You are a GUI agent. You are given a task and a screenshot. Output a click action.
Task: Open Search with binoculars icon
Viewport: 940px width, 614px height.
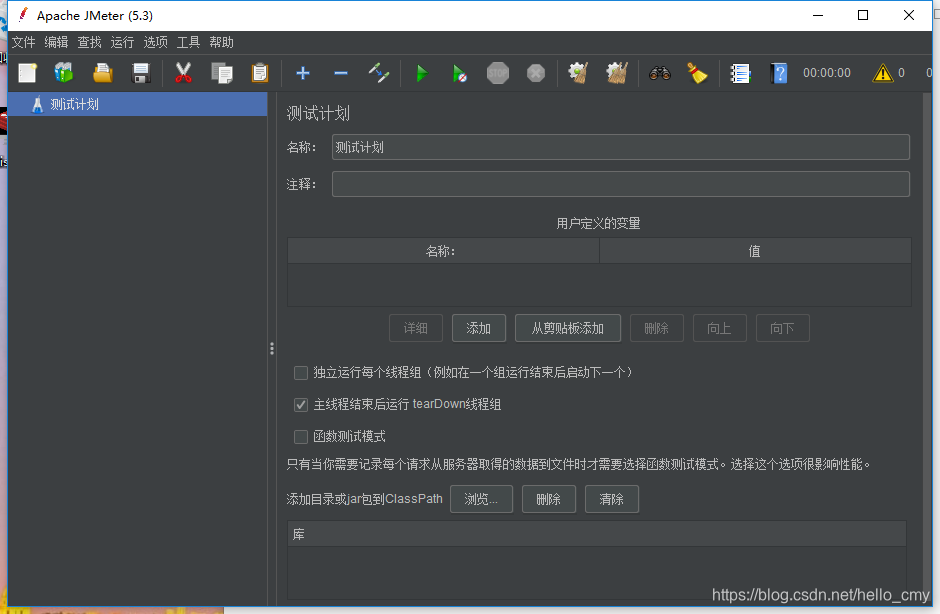[659, 73]
